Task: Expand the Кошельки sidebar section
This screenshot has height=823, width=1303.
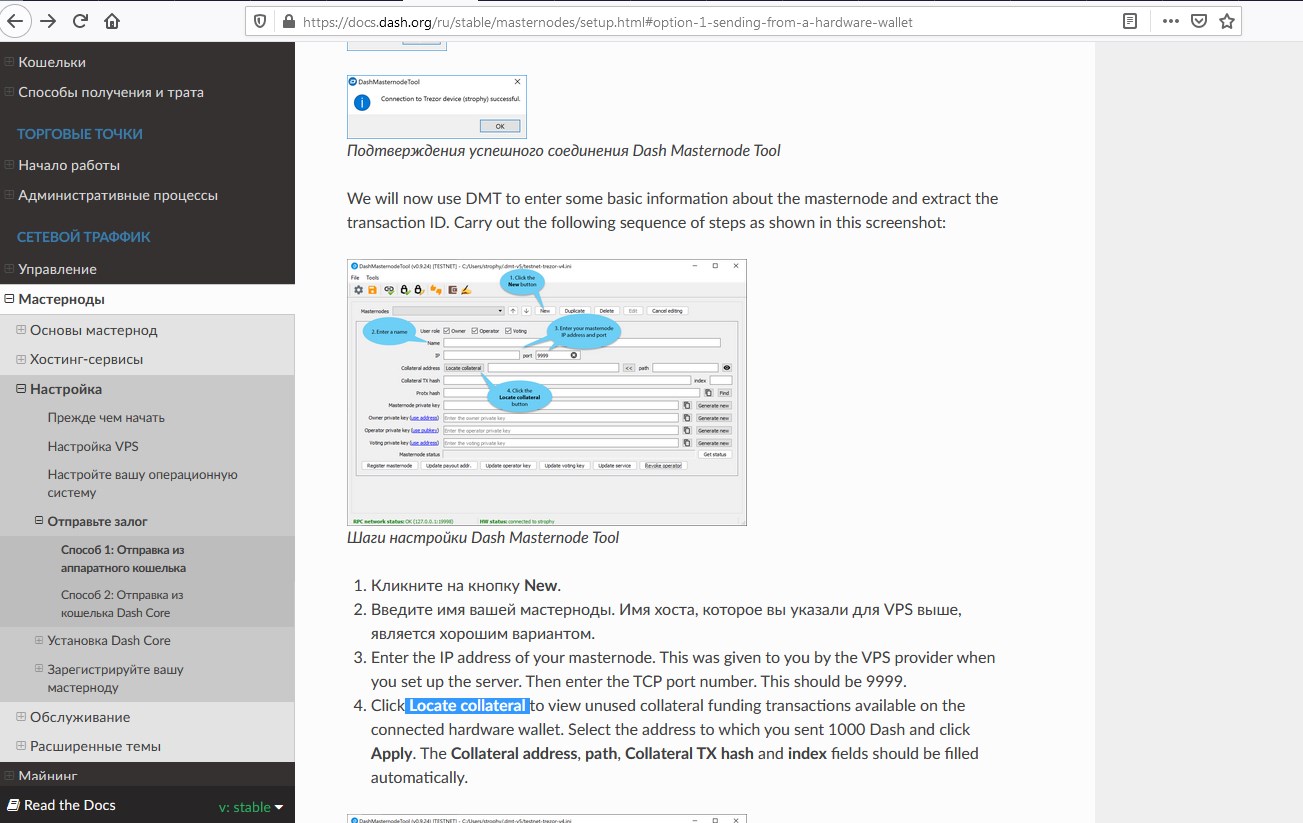Action: 9,62
